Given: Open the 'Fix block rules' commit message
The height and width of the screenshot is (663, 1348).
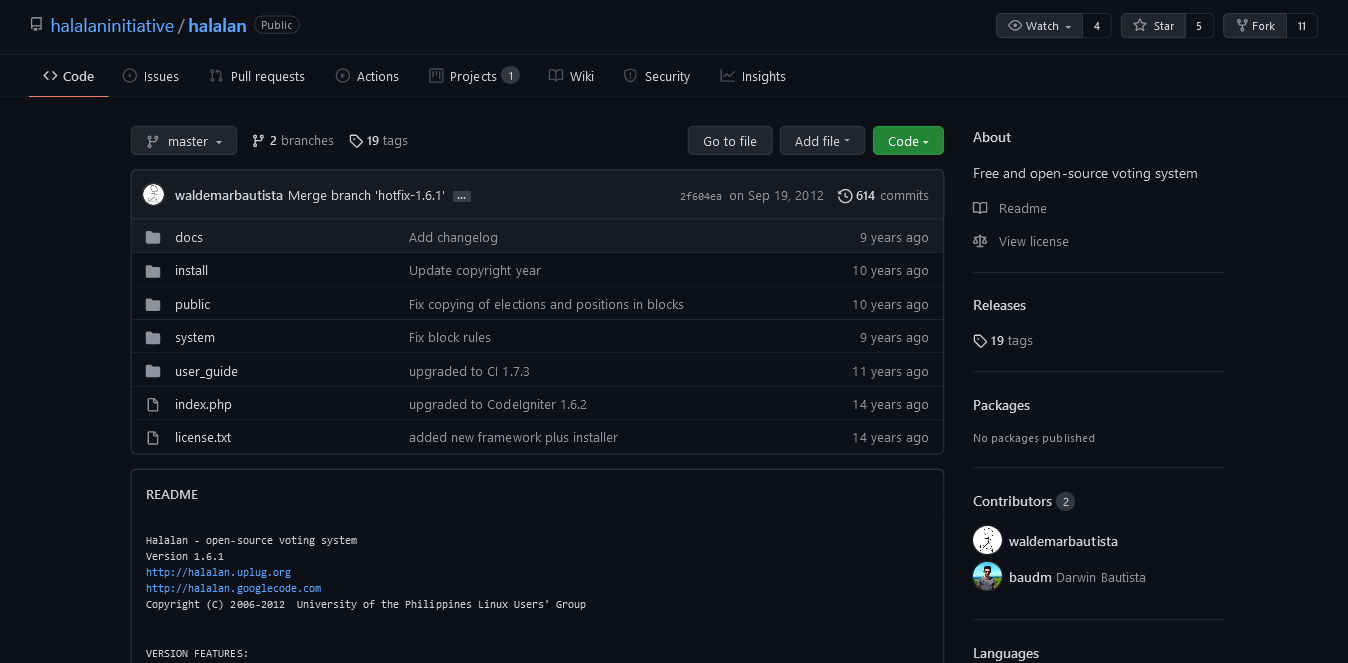Looking at the screenshot, I should click(450, 338).
